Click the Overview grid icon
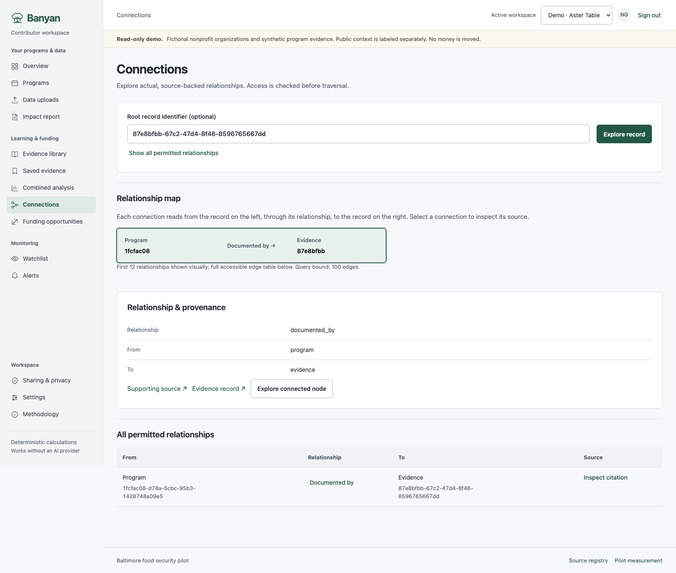 (15, 66)
